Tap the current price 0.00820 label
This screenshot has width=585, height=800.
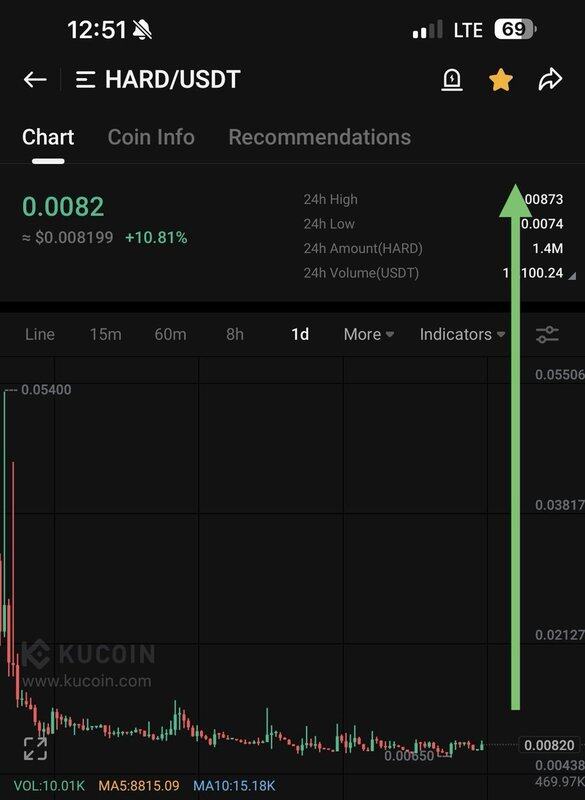pyautogui.click(x=549, y=745)
